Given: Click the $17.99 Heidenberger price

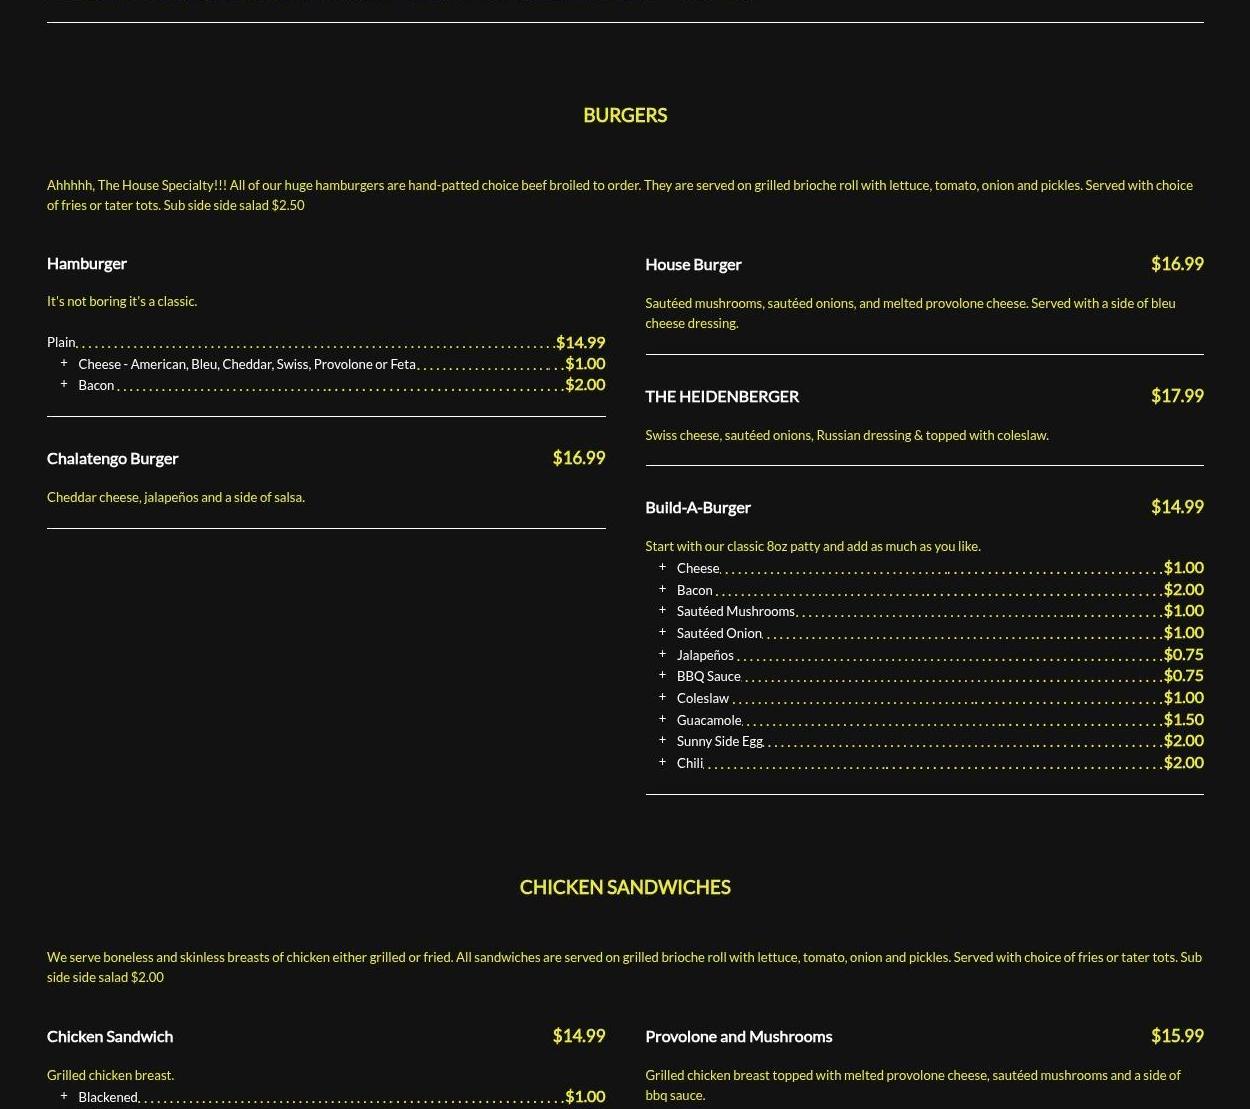Looking at the screenshot, I should 1176,396.
